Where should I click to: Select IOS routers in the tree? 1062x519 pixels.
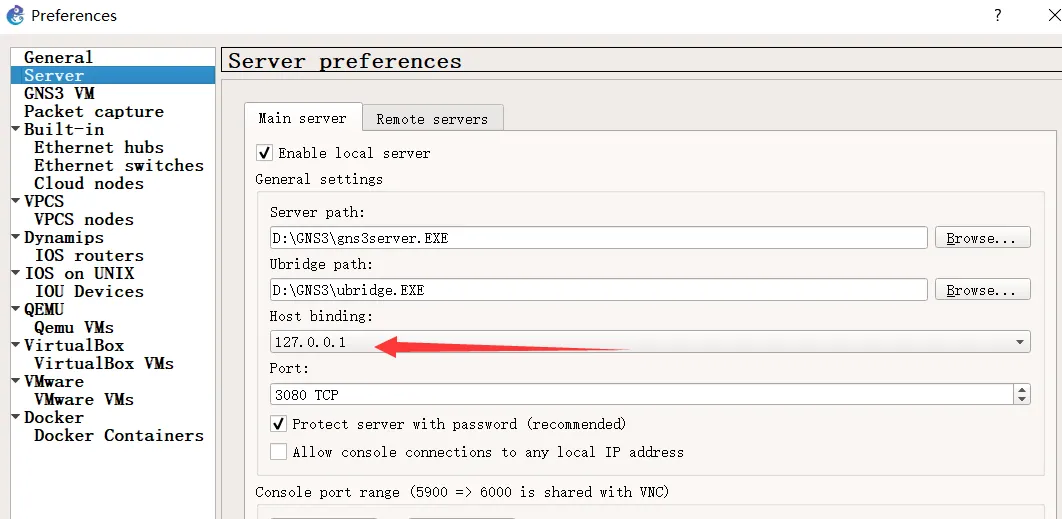pyautogui.click(x=89, y=255)
